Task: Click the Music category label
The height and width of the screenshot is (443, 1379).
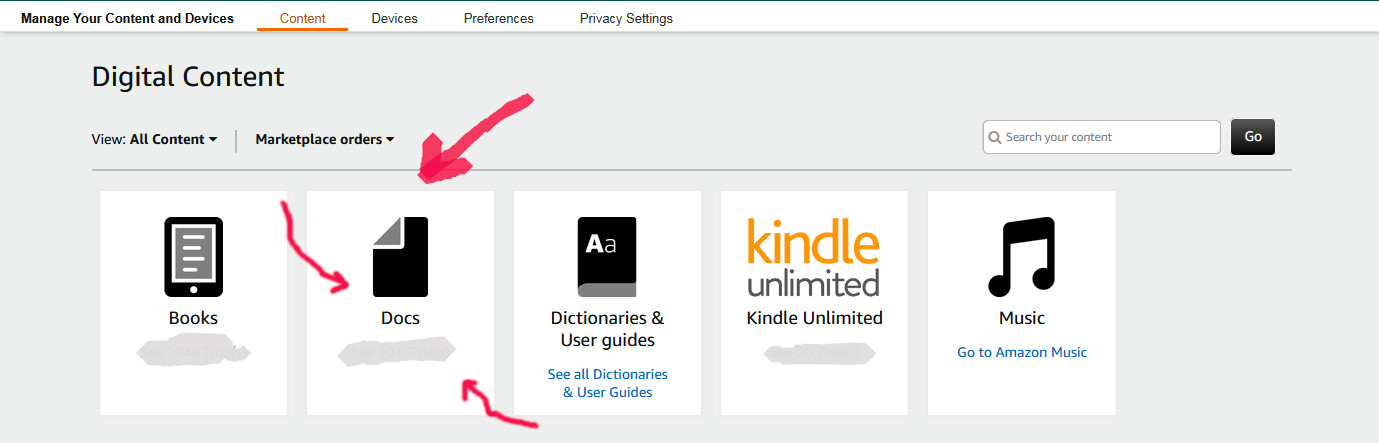Action: pyautogui.click(x=1021, y=318)
